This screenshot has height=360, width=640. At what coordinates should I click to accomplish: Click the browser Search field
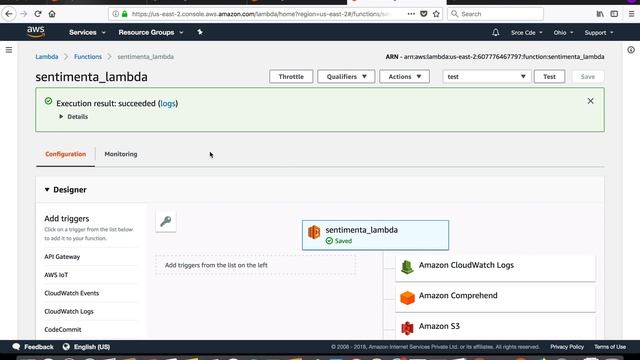[496, 14]
